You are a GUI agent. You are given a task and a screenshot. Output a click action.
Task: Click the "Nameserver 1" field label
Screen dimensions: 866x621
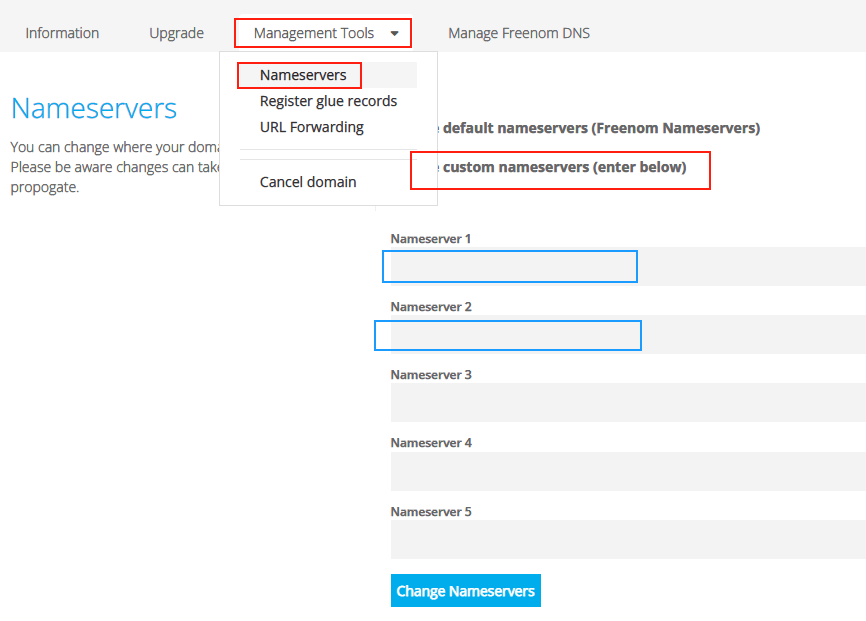click(x=430, y=239)
